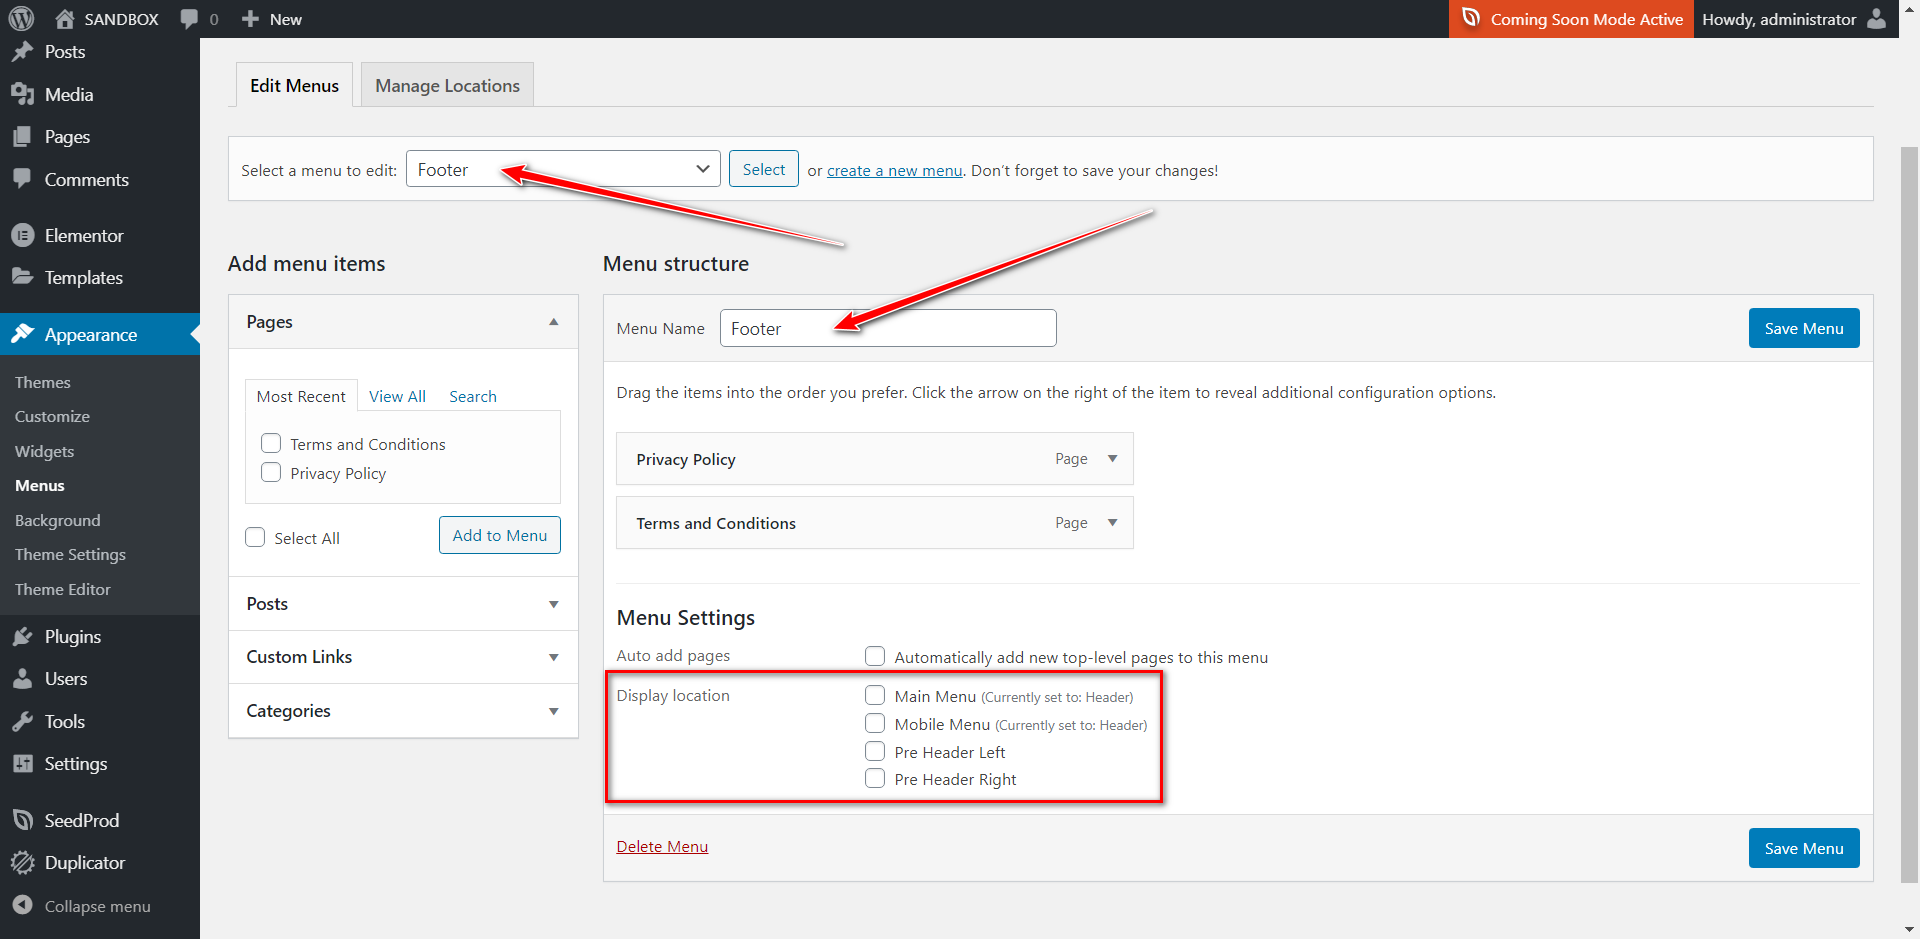The image size is (1920, 939).
Task: Click the SeedProd Coming Soon icon
Action: coord(1471,18)
